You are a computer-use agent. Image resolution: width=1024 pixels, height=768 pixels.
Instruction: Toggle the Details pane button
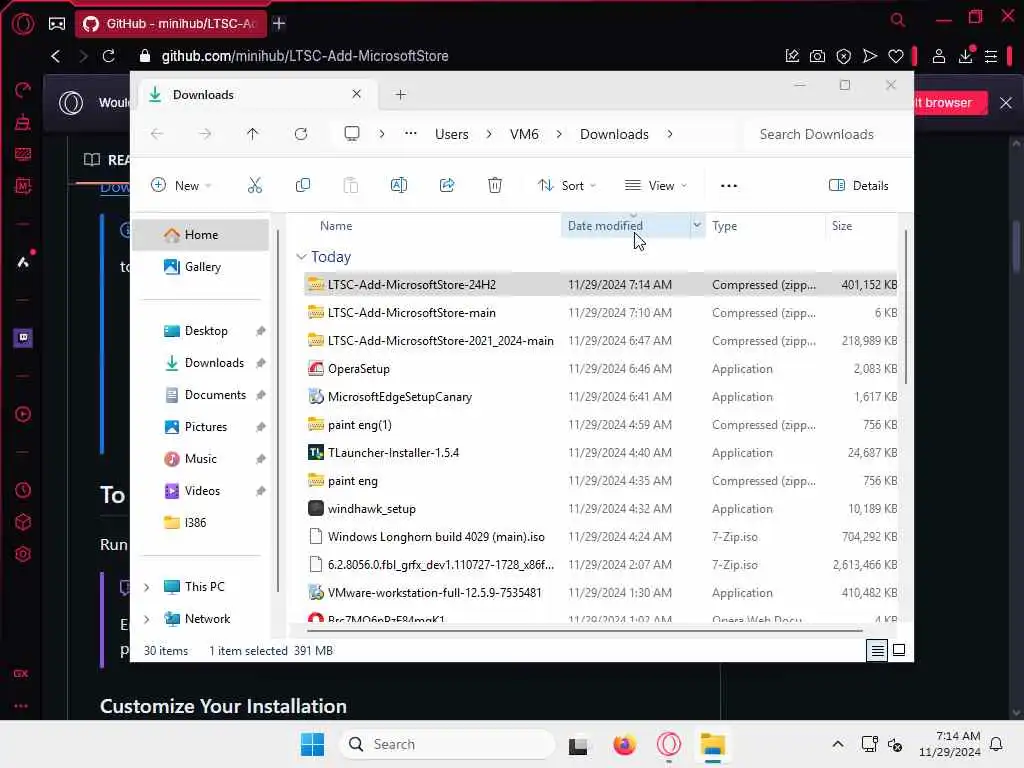pyautogui.click(x=858, y=185)
